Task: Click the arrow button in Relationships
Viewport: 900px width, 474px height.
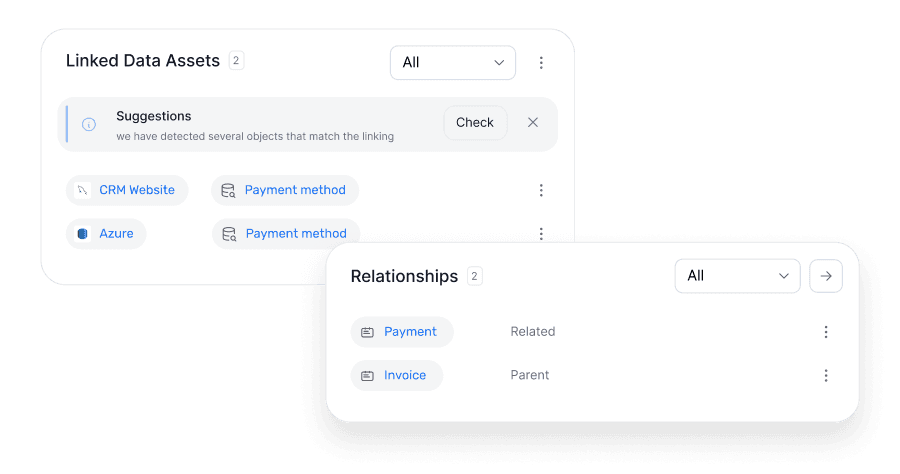Action: pos(826,276)
